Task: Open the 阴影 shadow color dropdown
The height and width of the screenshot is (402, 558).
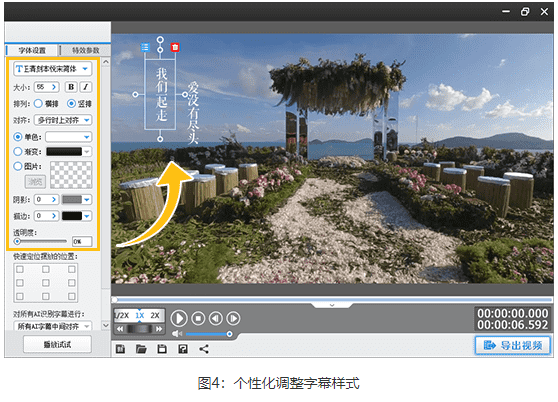Action: tap(87, 200)
